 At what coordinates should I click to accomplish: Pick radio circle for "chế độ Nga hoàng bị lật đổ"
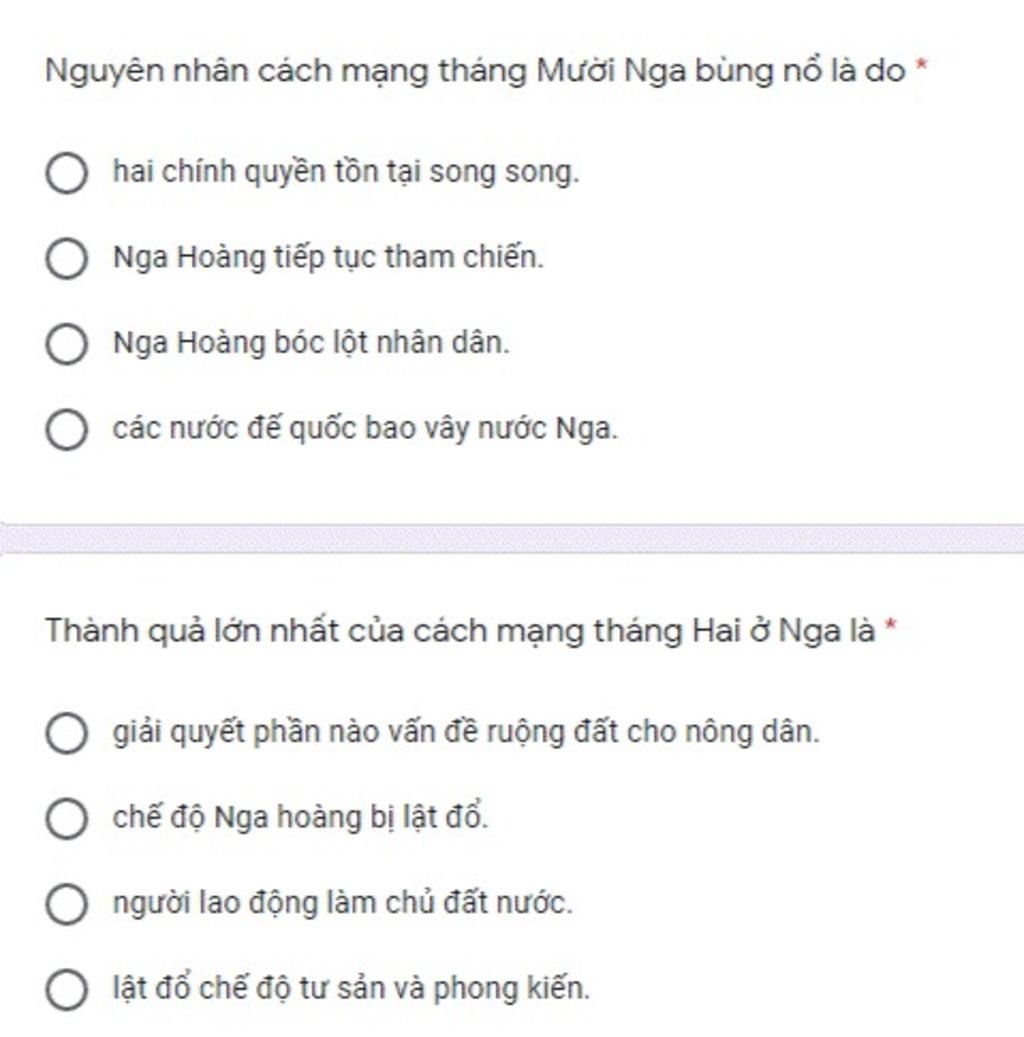[x=66, y=818]
